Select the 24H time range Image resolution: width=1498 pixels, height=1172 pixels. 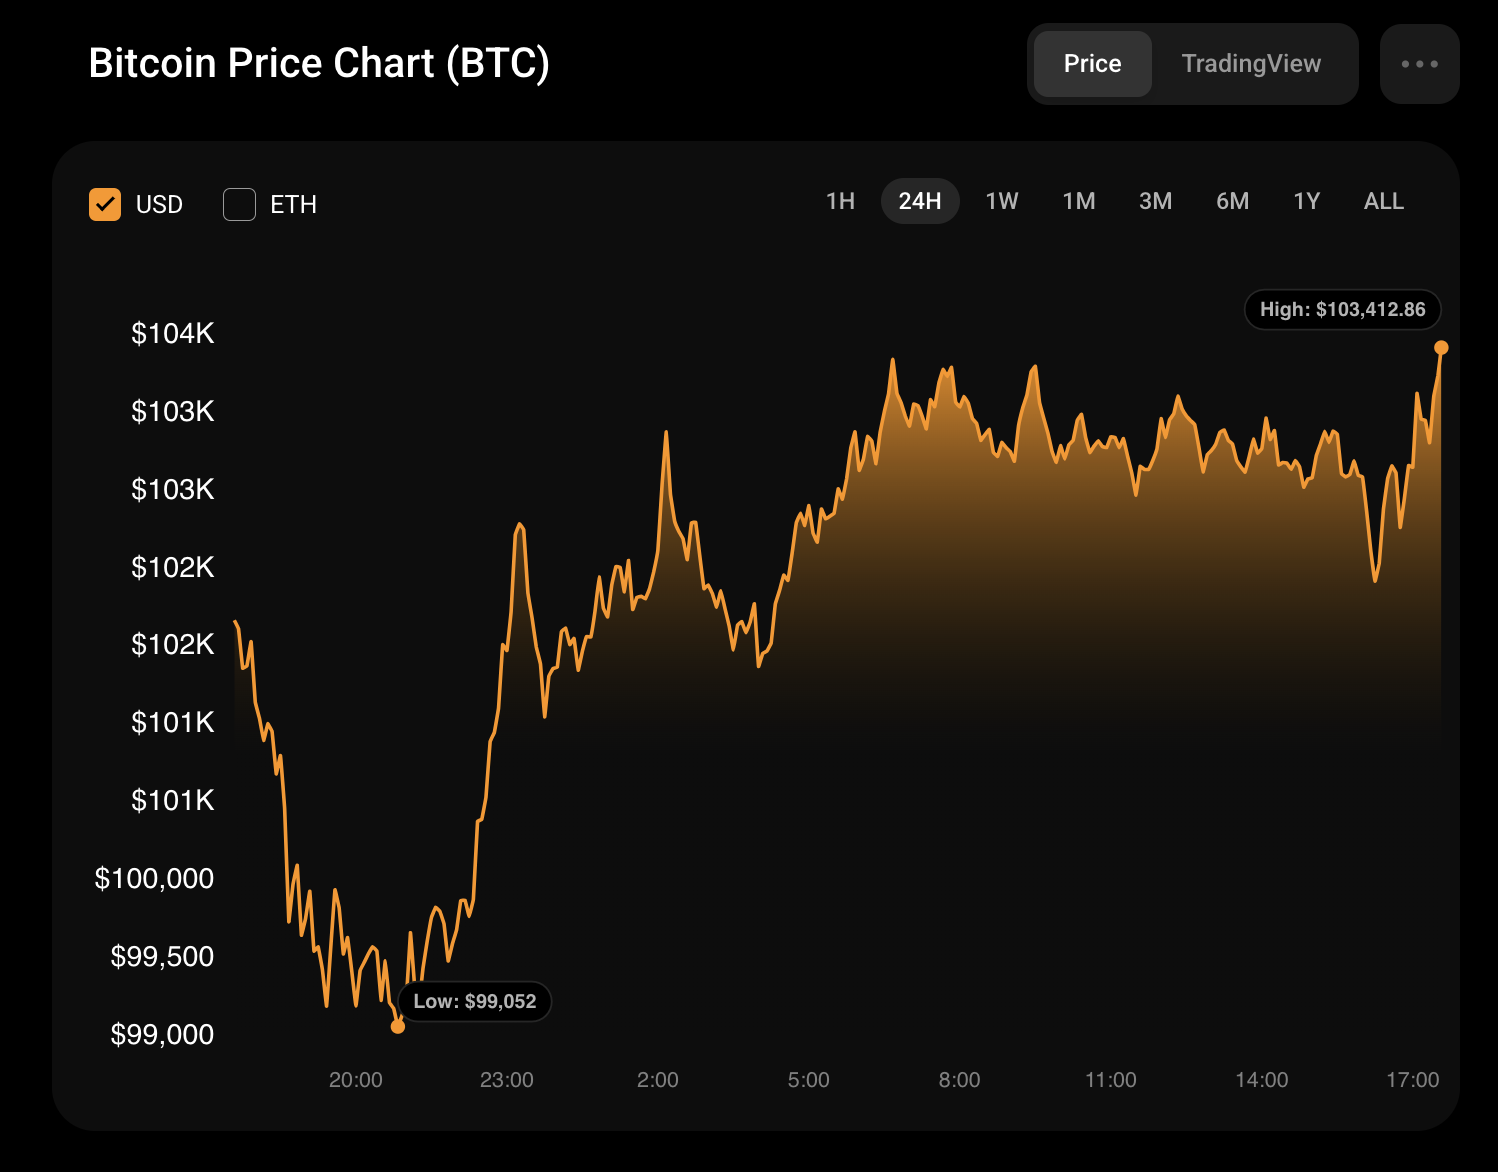920,201
